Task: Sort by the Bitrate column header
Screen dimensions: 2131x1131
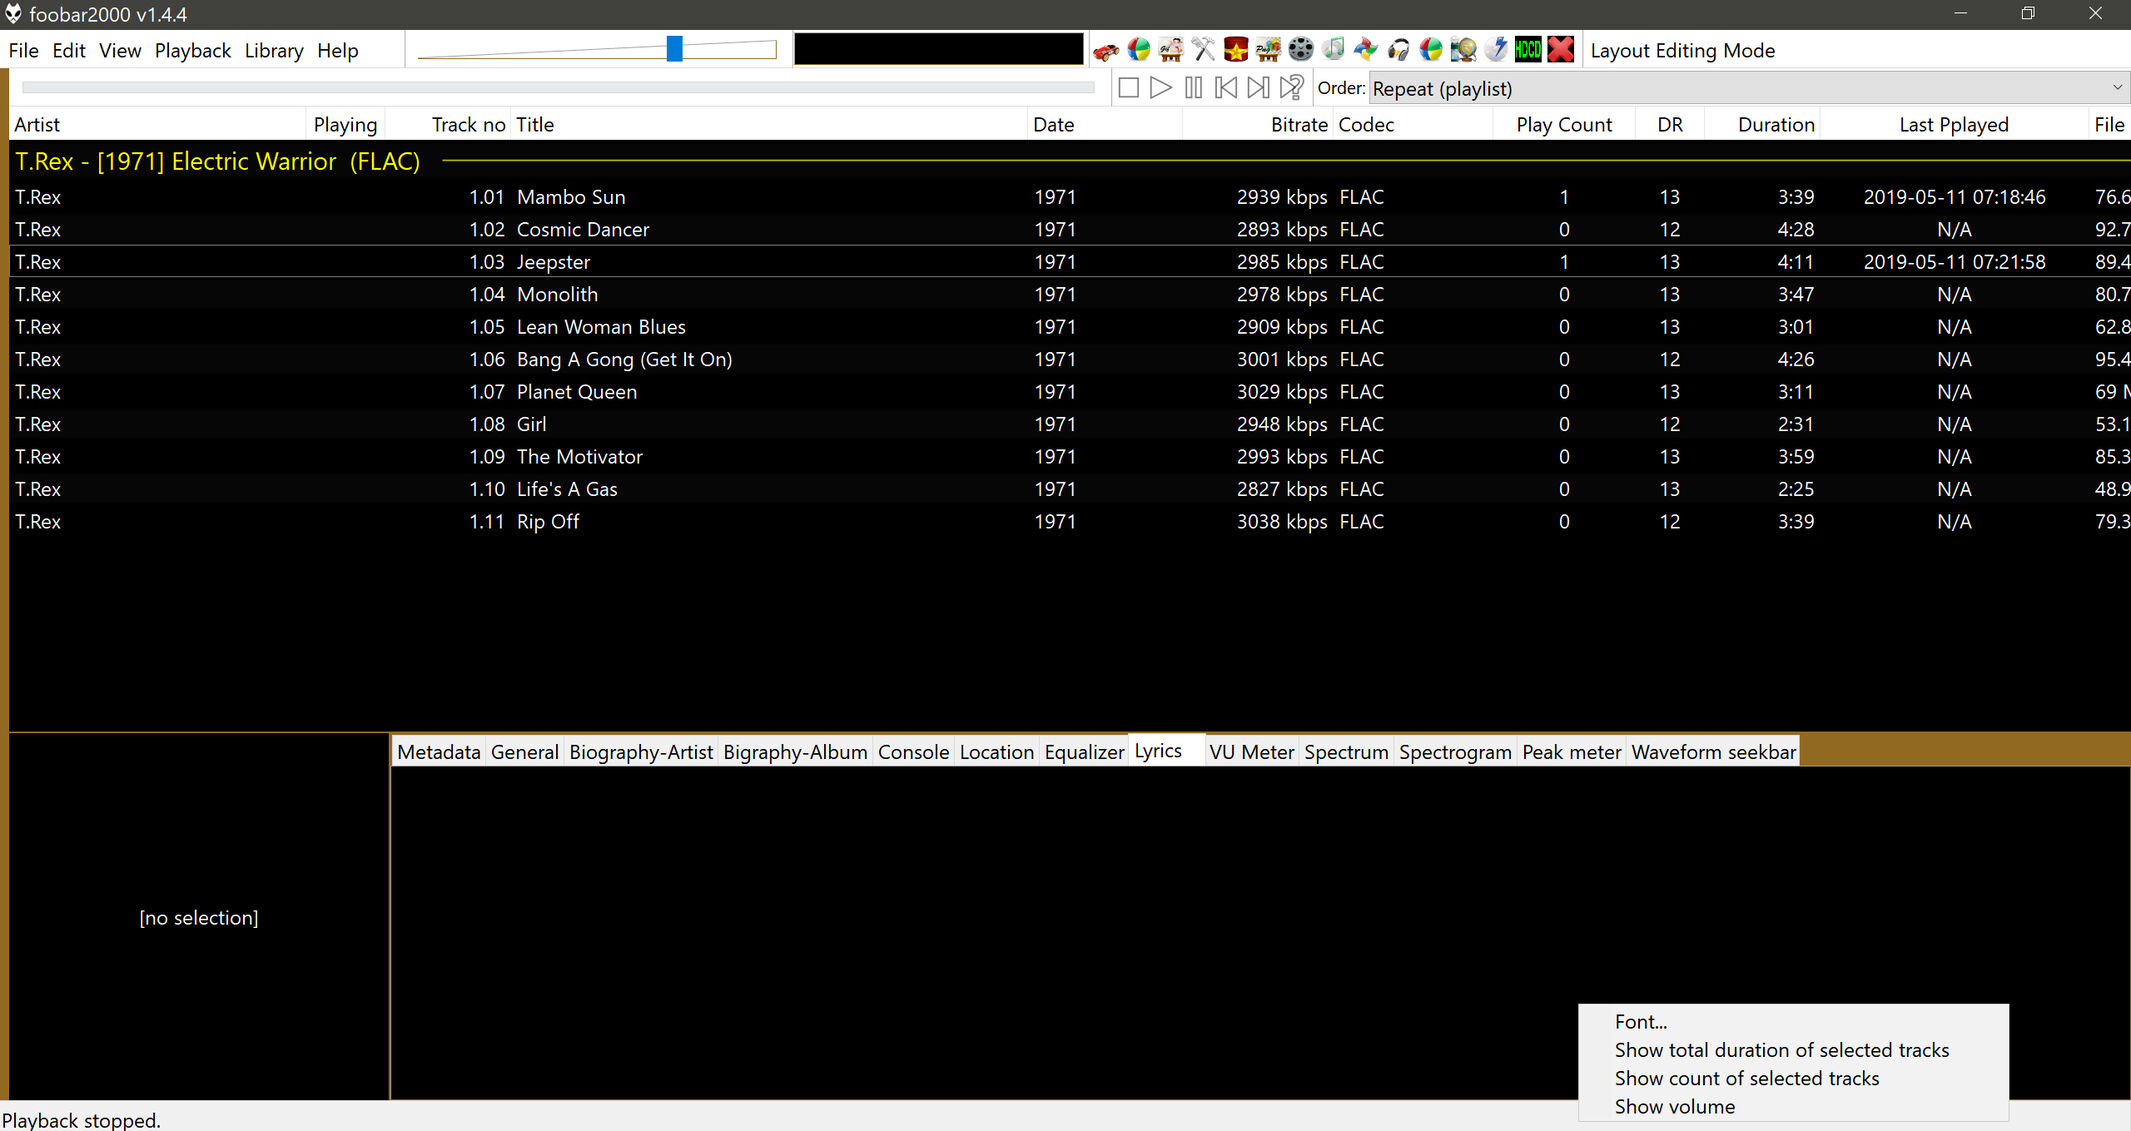Action: [x=1258, y=125]
